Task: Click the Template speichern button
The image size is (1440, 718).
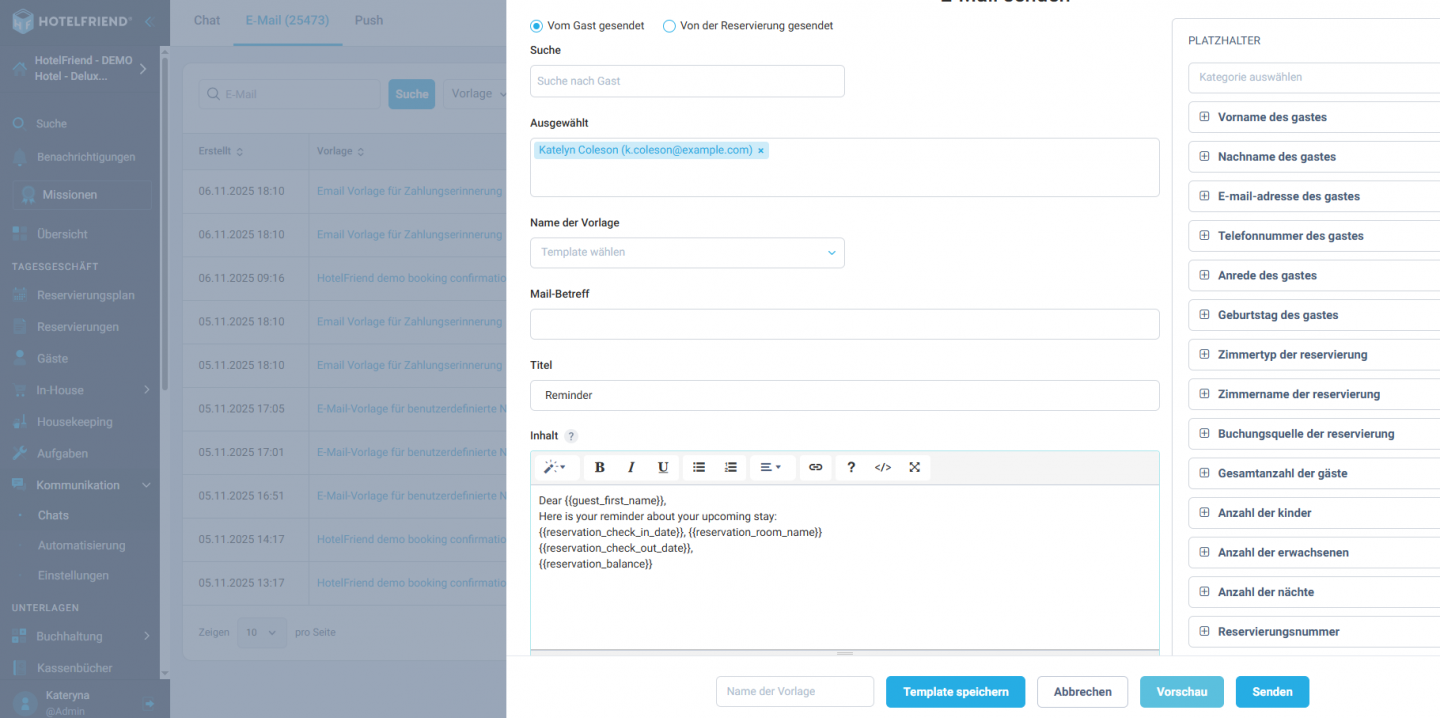Action: (x=955, y=691)
